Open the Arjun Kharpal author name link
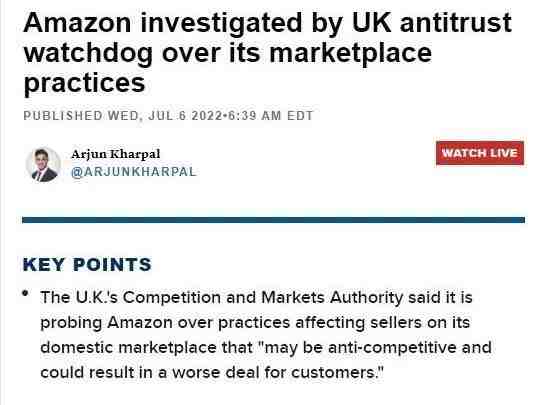Image resolution: width=544 pixels, height=405 pixels. tap(116, 154)
